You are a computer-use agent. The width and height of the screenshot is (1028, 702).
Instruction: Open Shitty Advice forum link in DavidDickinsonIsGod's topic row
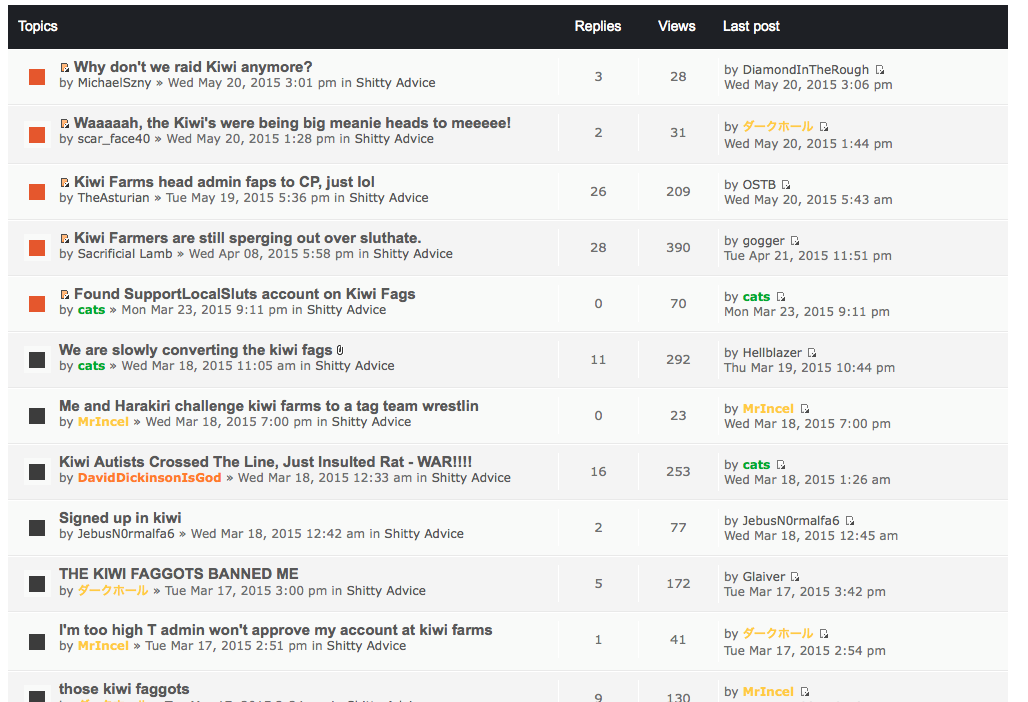471,478
